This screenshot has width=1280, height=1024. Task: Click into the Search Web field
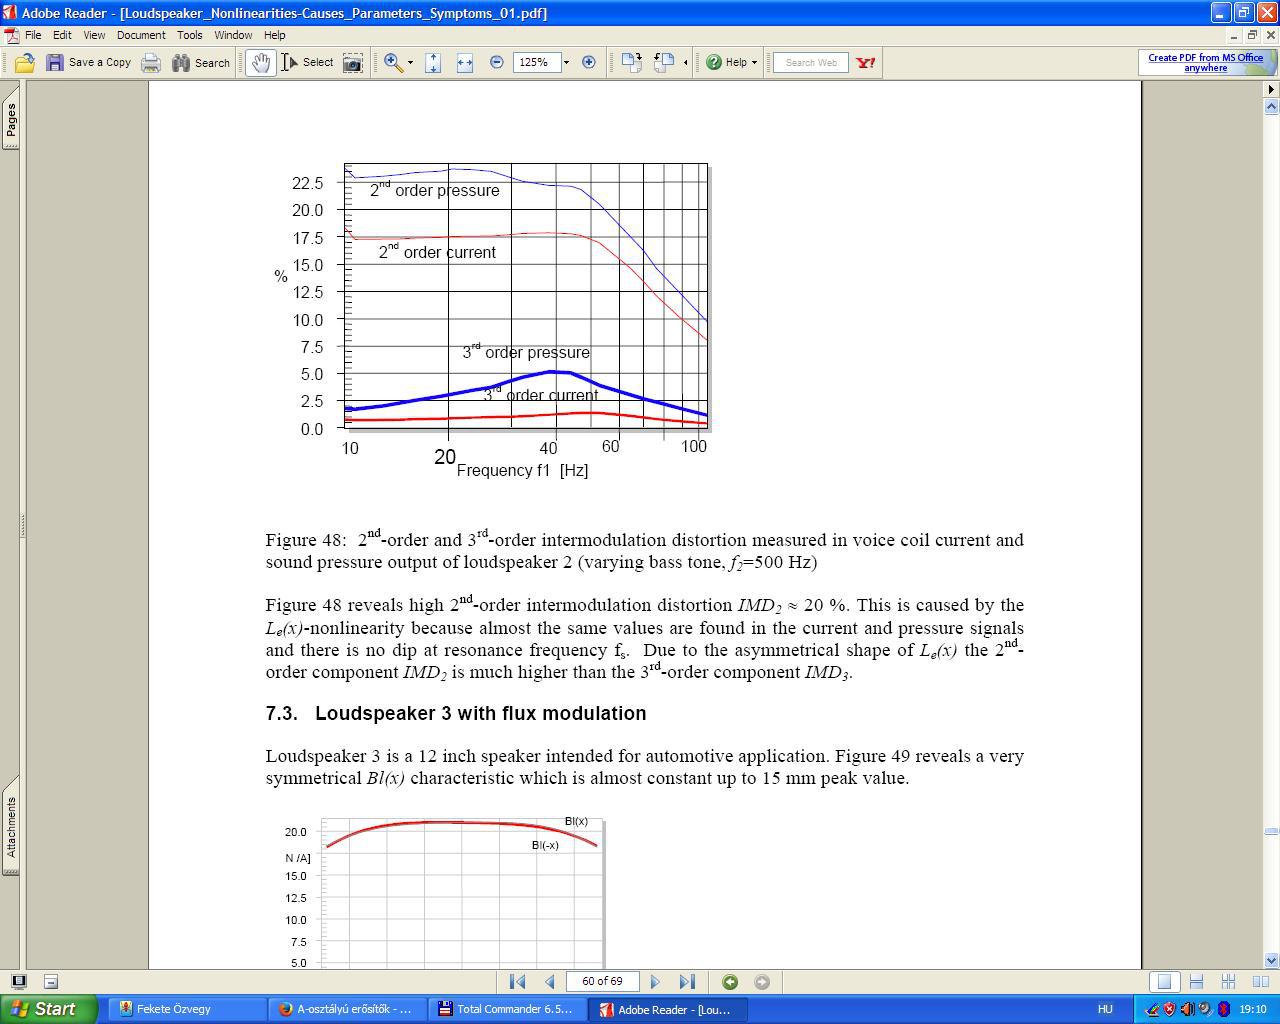pos(811,62)
